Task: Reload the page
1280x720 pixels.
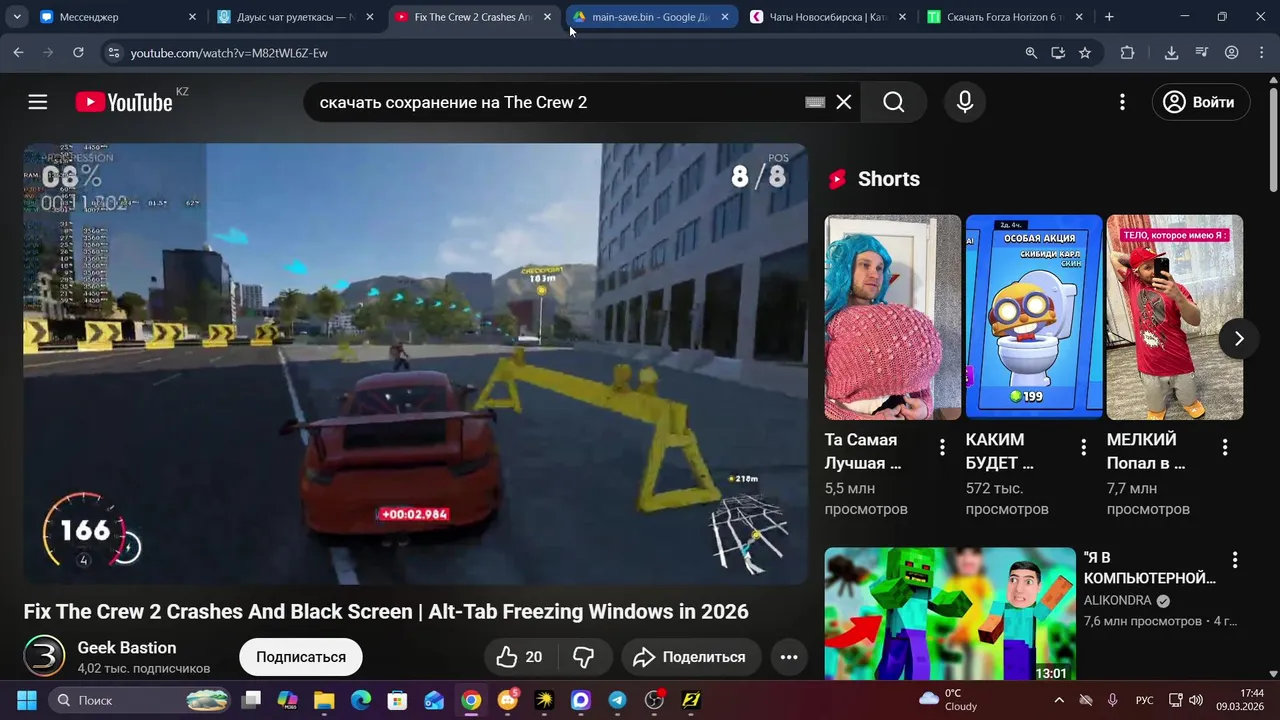Action: coord(78,53)
